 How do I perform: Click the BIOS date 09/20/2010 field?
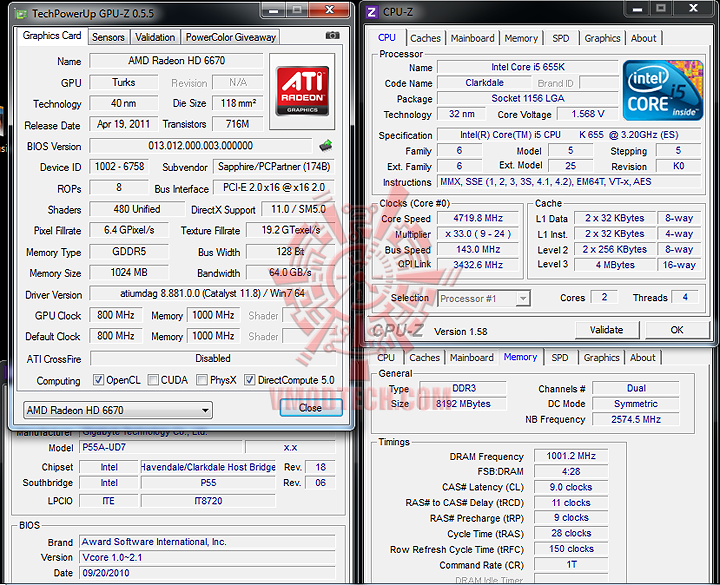pyautogui.click(x=207, y=573)
